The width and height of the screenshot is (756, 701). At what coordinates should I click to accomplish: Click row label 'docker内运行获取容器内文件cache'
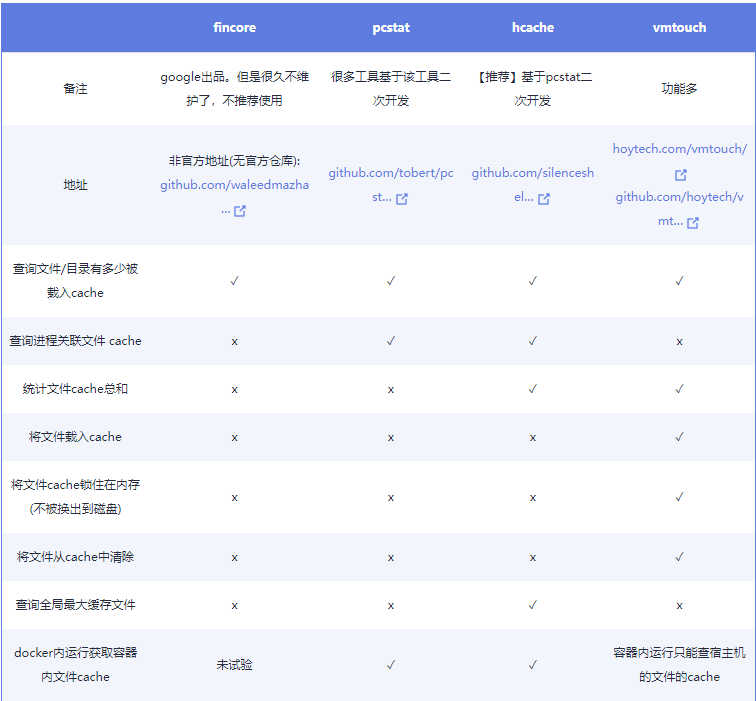pyautogui.click(x=75, y=665)
